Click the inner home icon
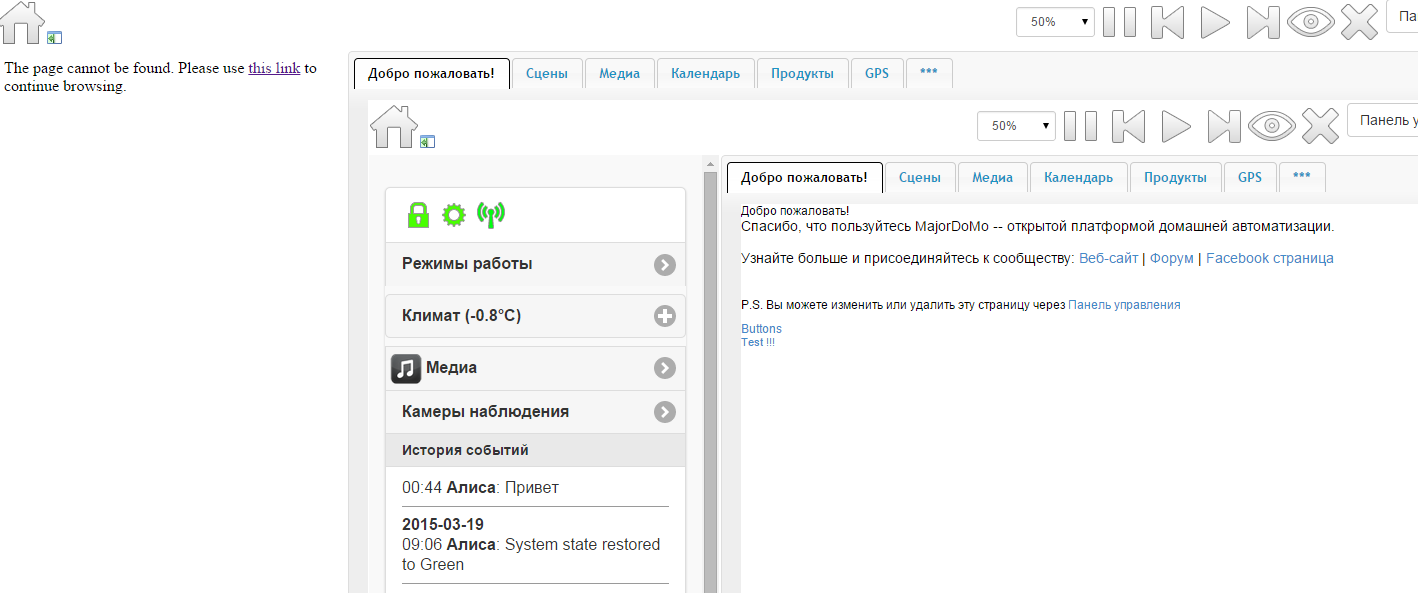This screenshot has width=1418, height=593. point(393,127)
